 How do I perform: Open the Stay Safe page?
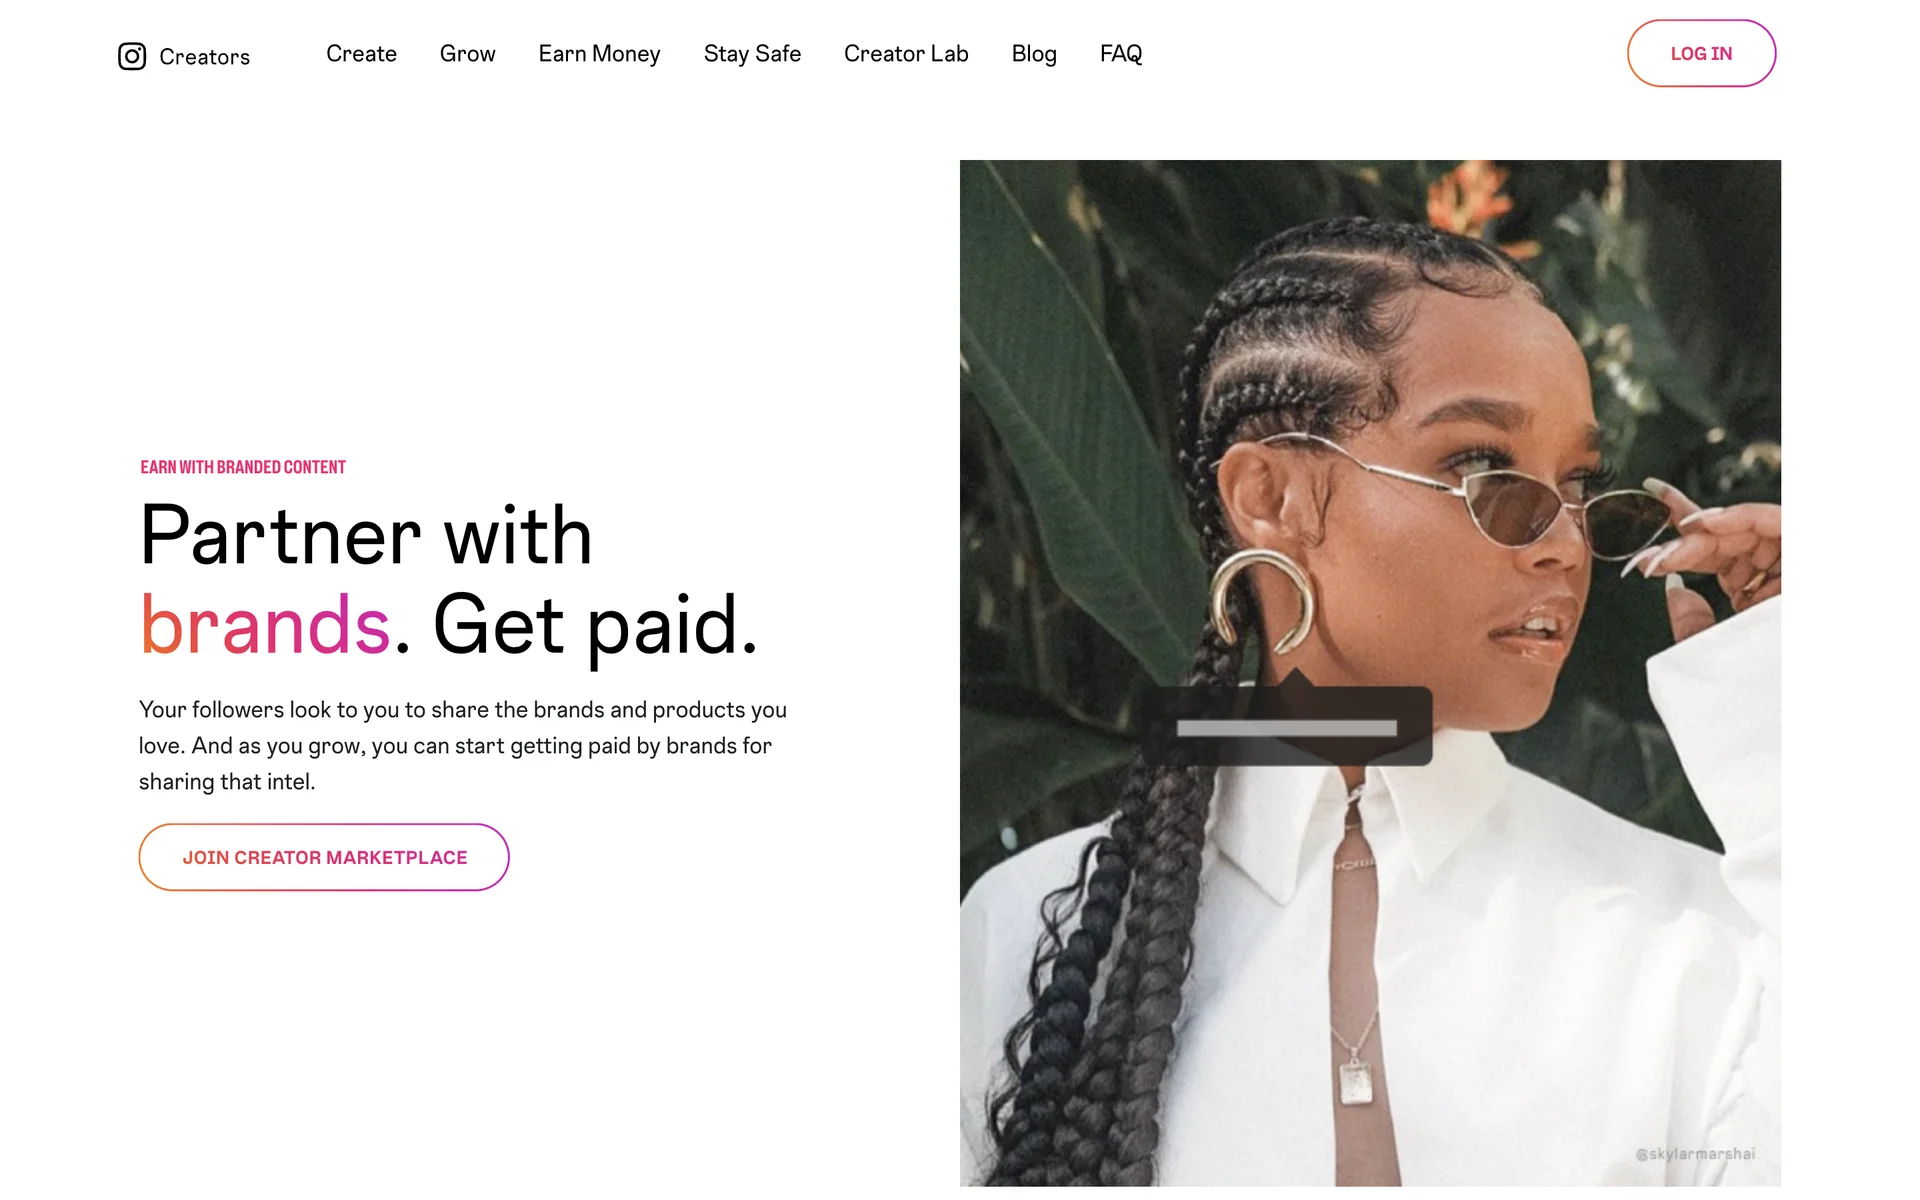pyautogui.click(x=752, y=54)
